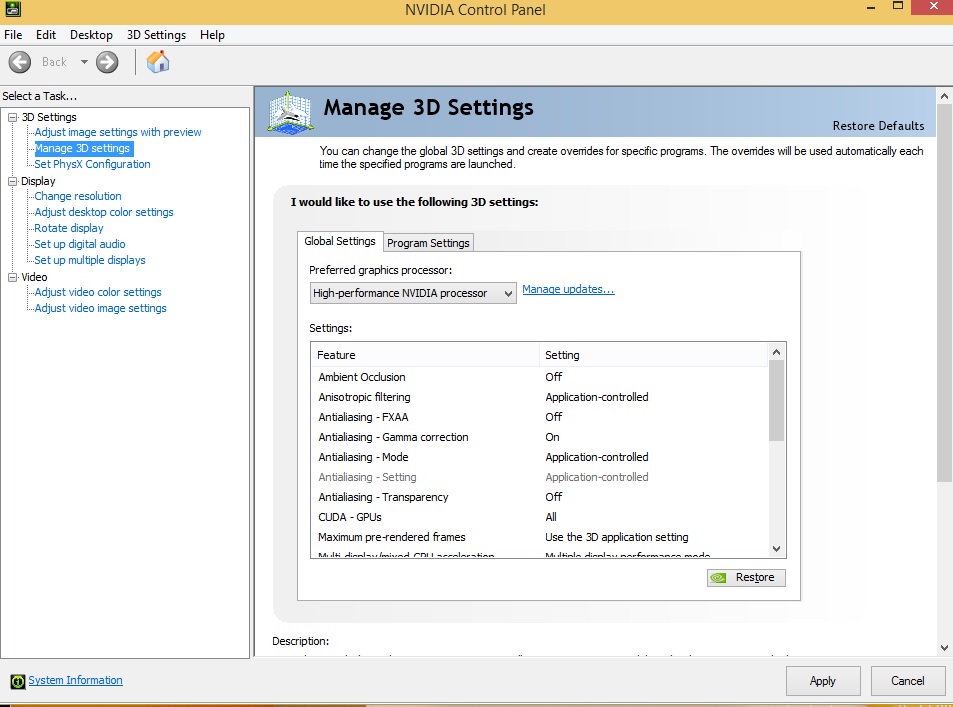Click the NVIDIA Control Panel title bar icon

tap(13, 9)
